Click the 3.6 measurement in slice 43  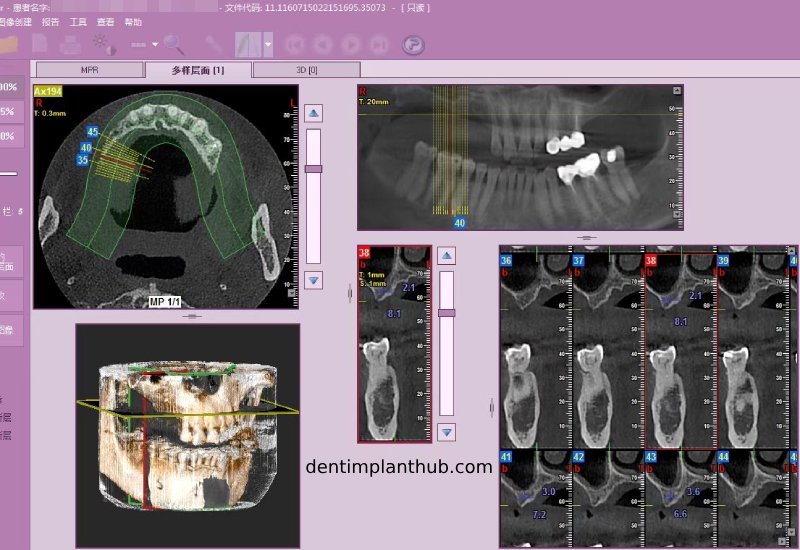coord(693,492)
